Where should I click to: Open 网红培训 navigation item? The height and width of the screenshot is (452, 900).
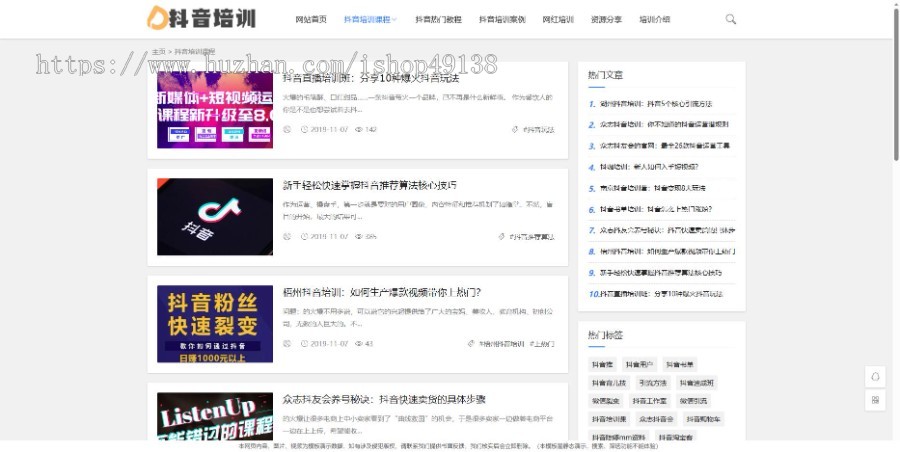558,20
